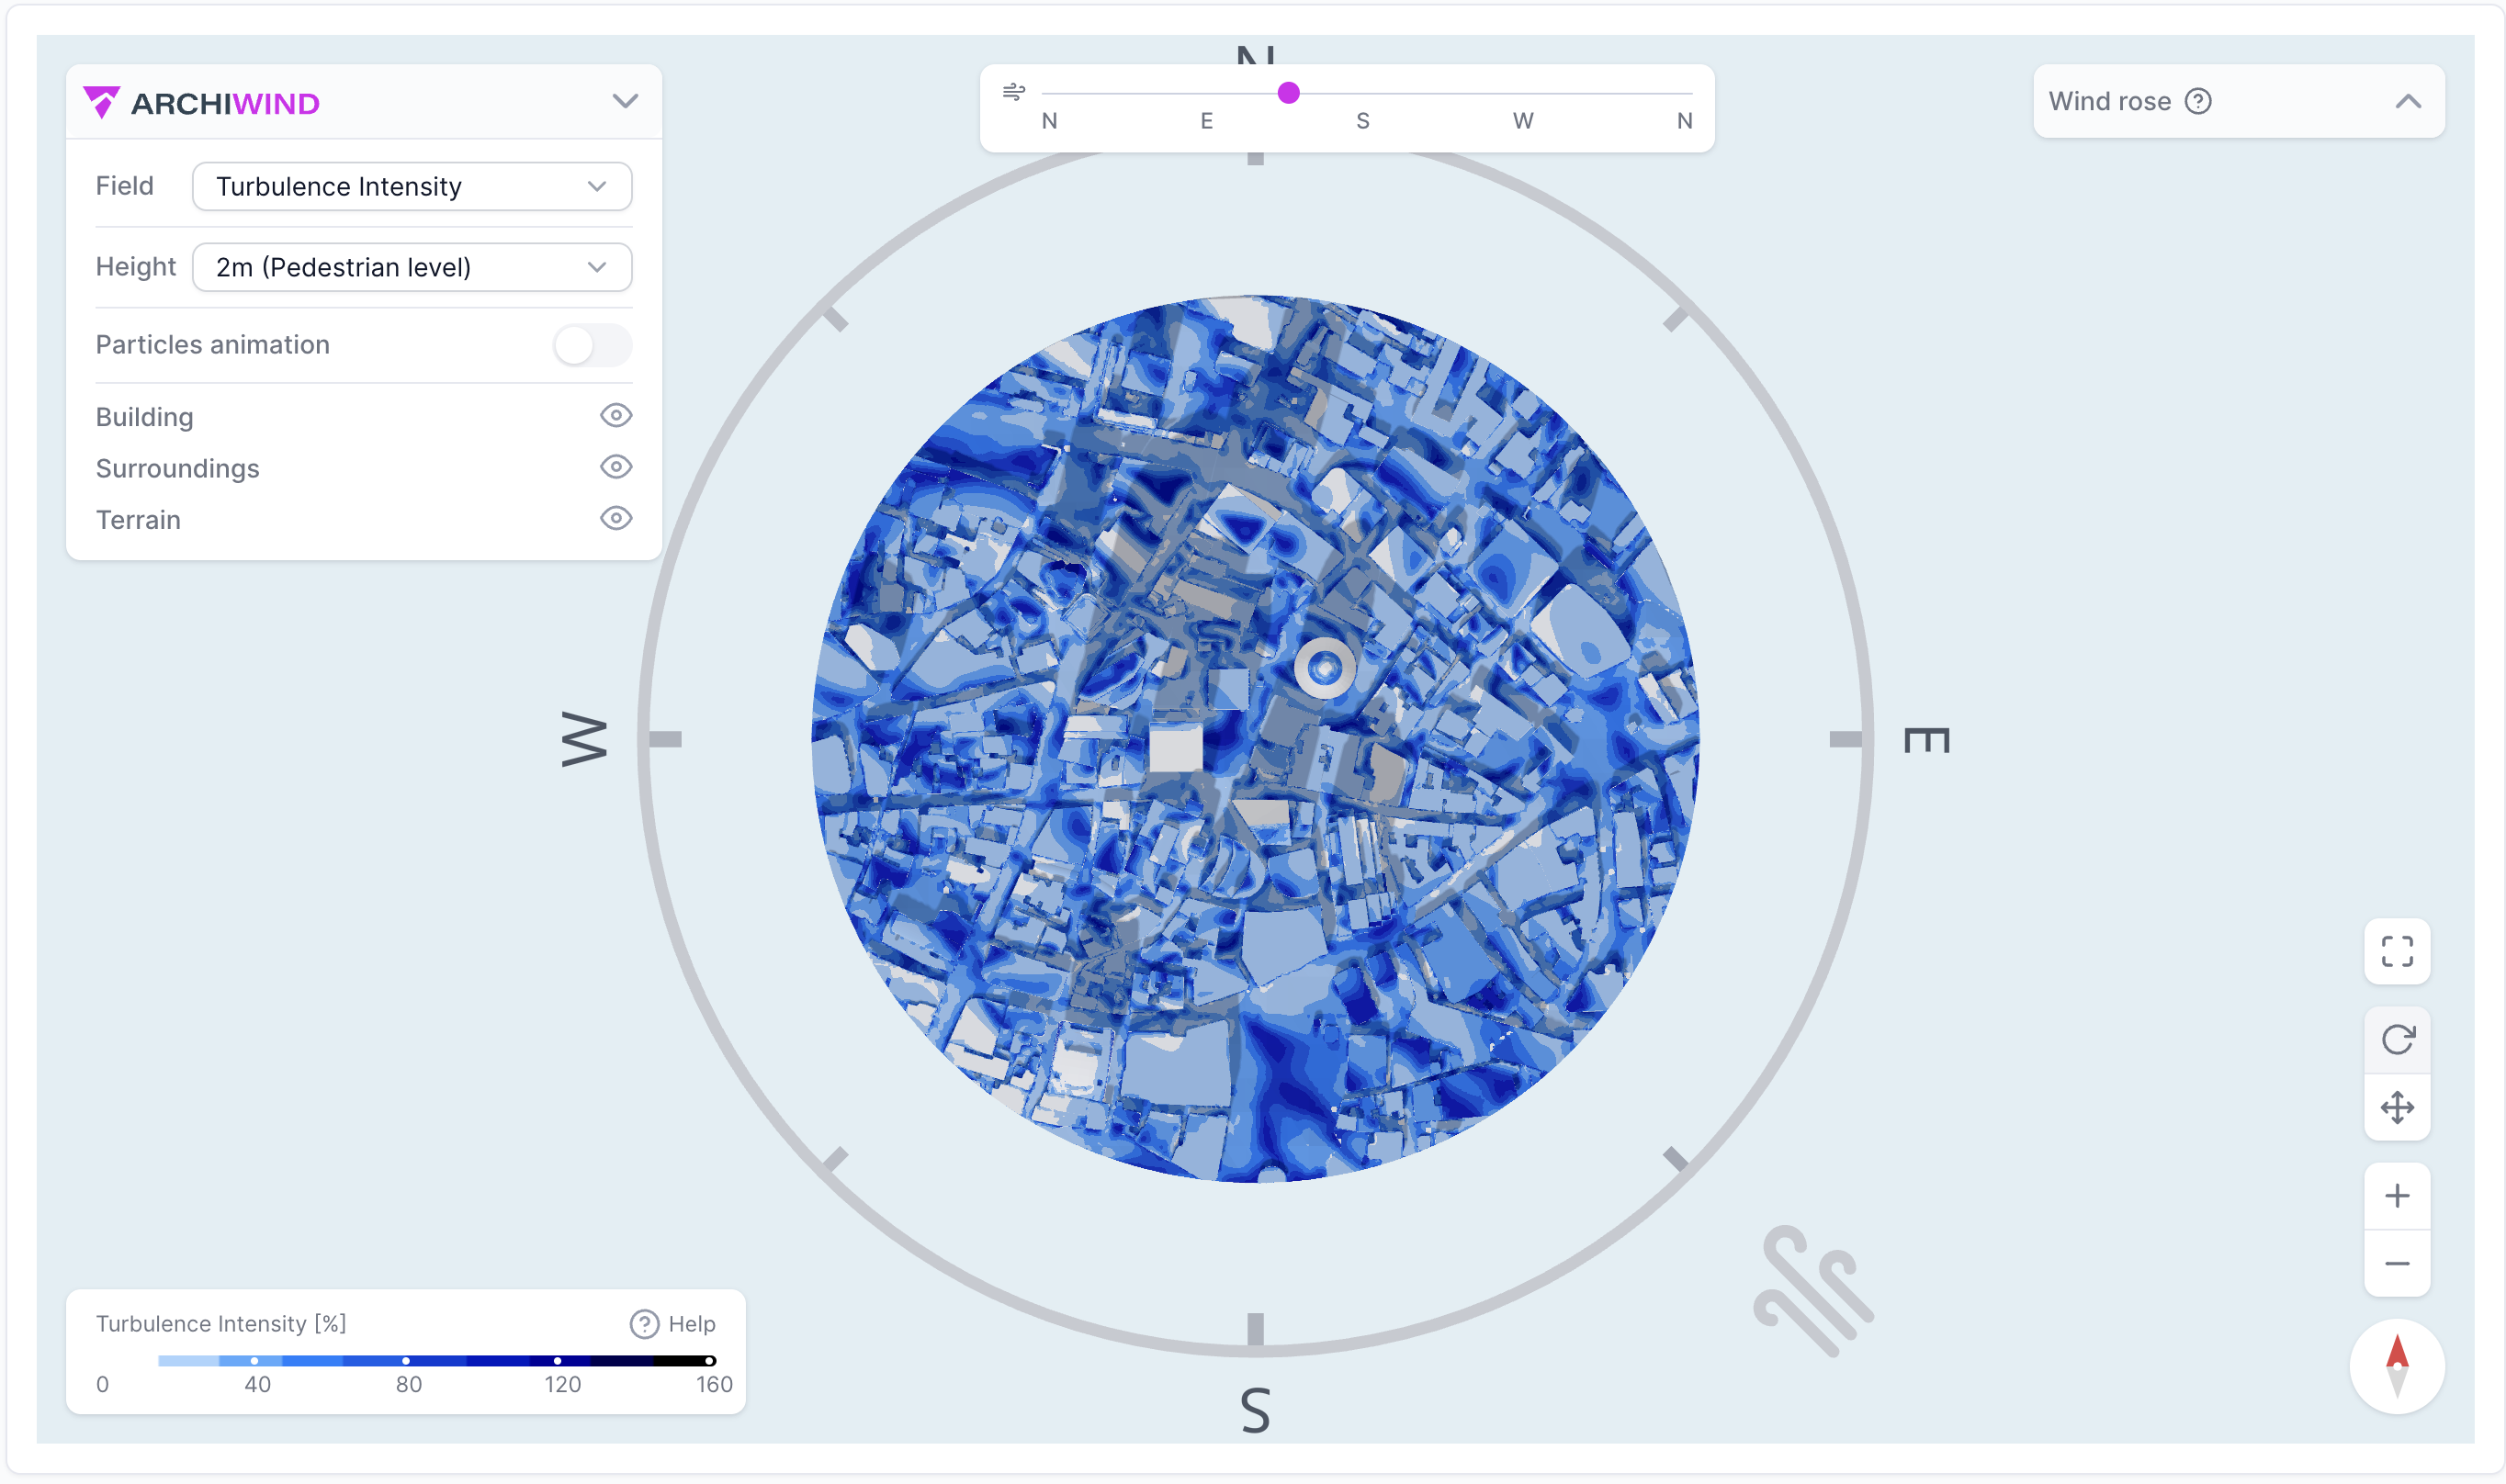This screenshot has width=2506, height=1484.
Task: Collapse the Wind rose panel chevron
Action: pyautogui.click(x=2407, y=101)
